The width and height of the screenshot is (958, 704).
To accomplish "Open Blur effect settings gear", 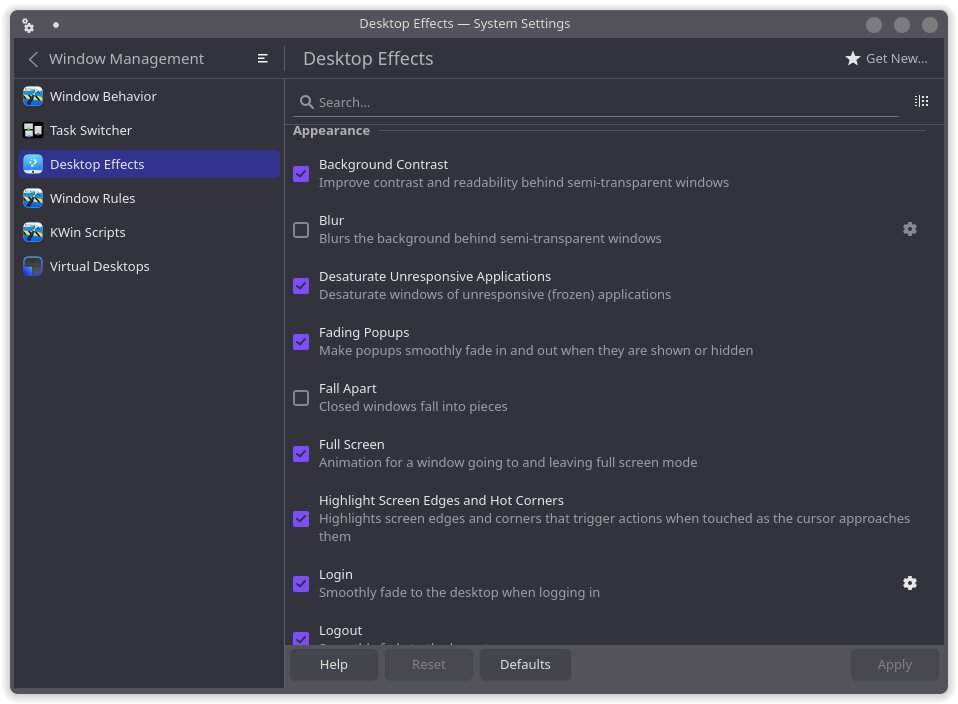I will [909, 229].
